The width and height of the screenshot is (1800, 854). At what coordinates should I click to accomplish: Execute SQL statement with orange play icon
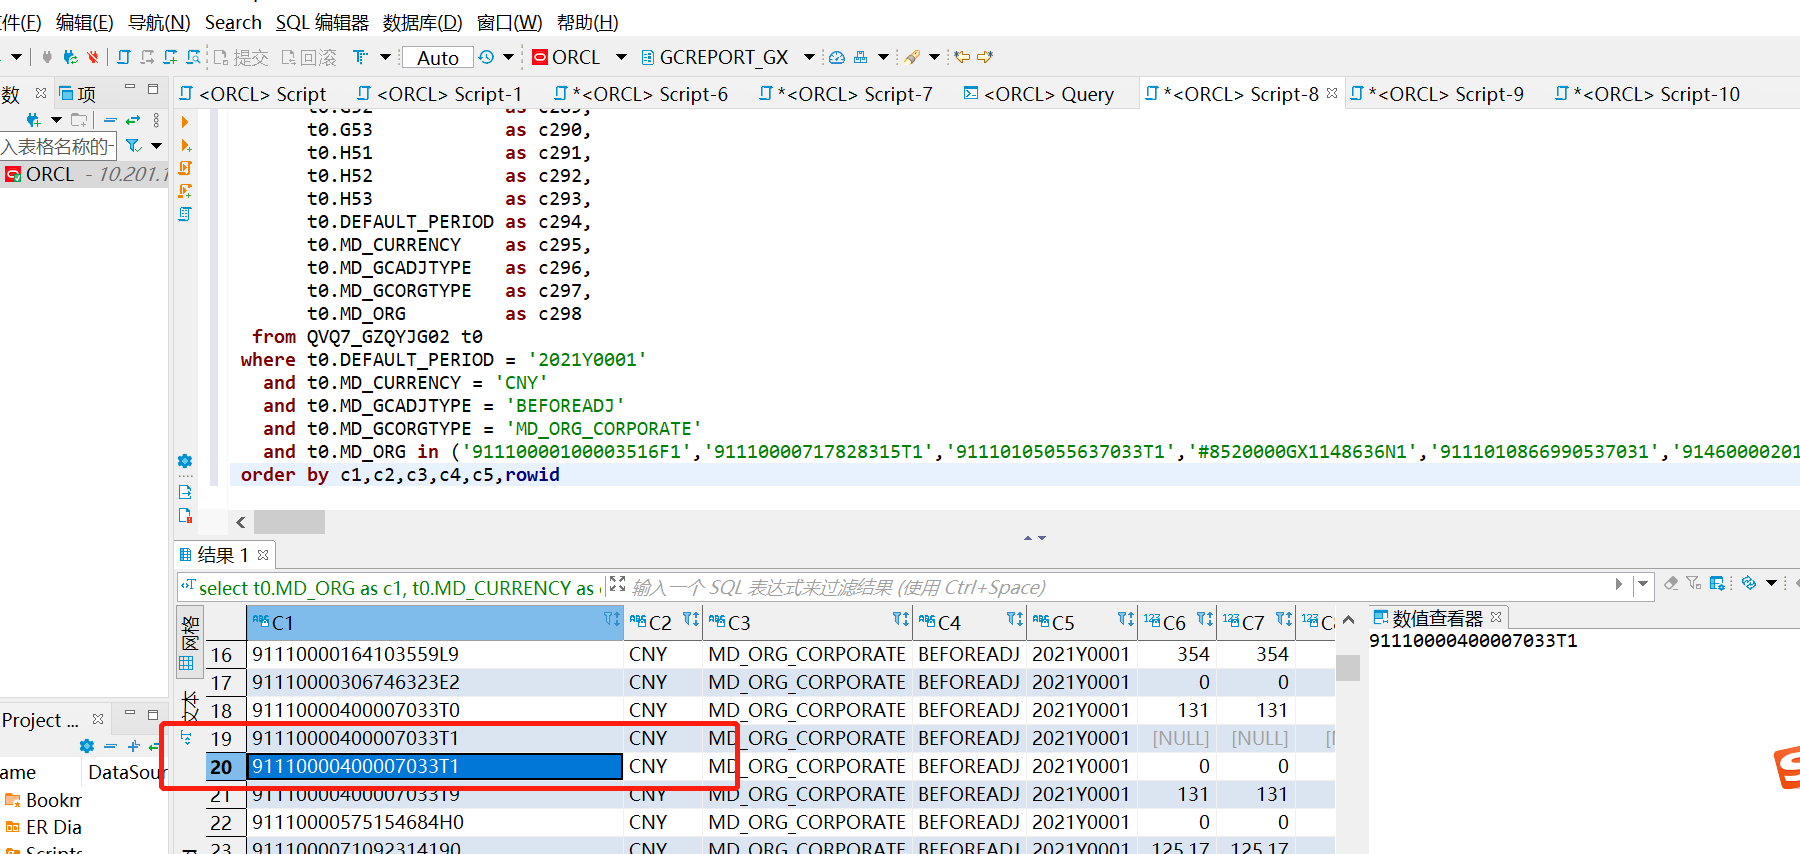[x=185, y=122]
